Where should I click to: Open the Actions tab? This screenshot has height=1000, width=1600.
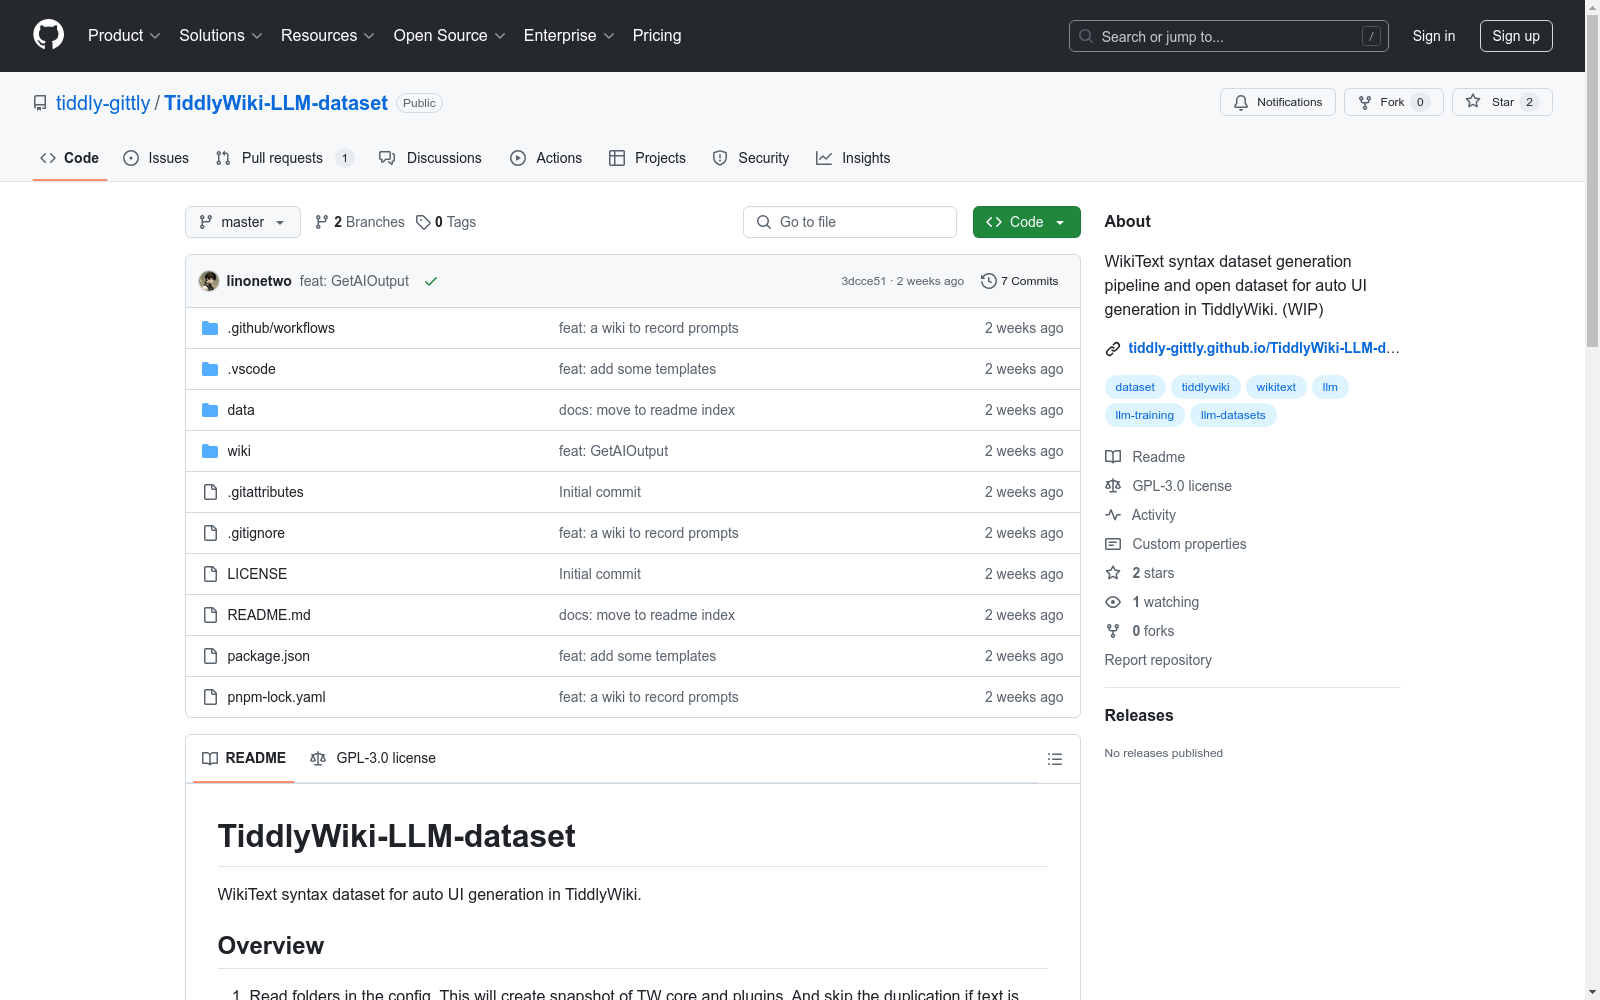point(546,158)
